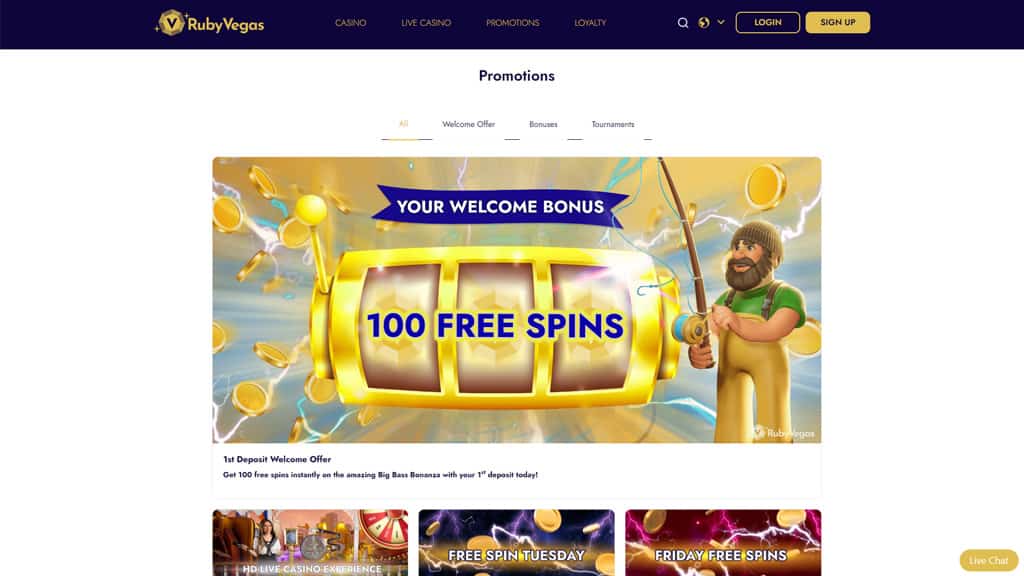Open the Loyalty menu item
The width and height of the screenshot is (1024, 576).
click(590, 23)
